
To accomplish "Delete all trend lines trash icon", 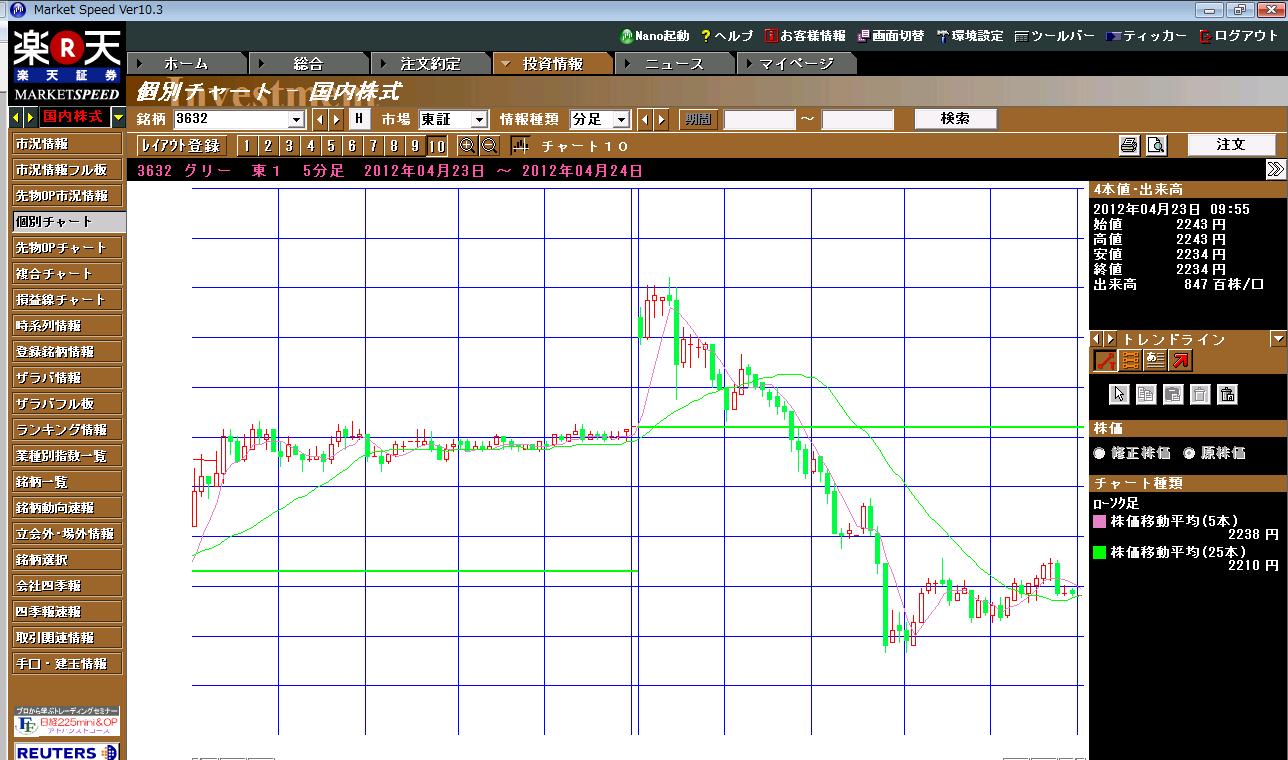I will click(x=1227, y=394).
